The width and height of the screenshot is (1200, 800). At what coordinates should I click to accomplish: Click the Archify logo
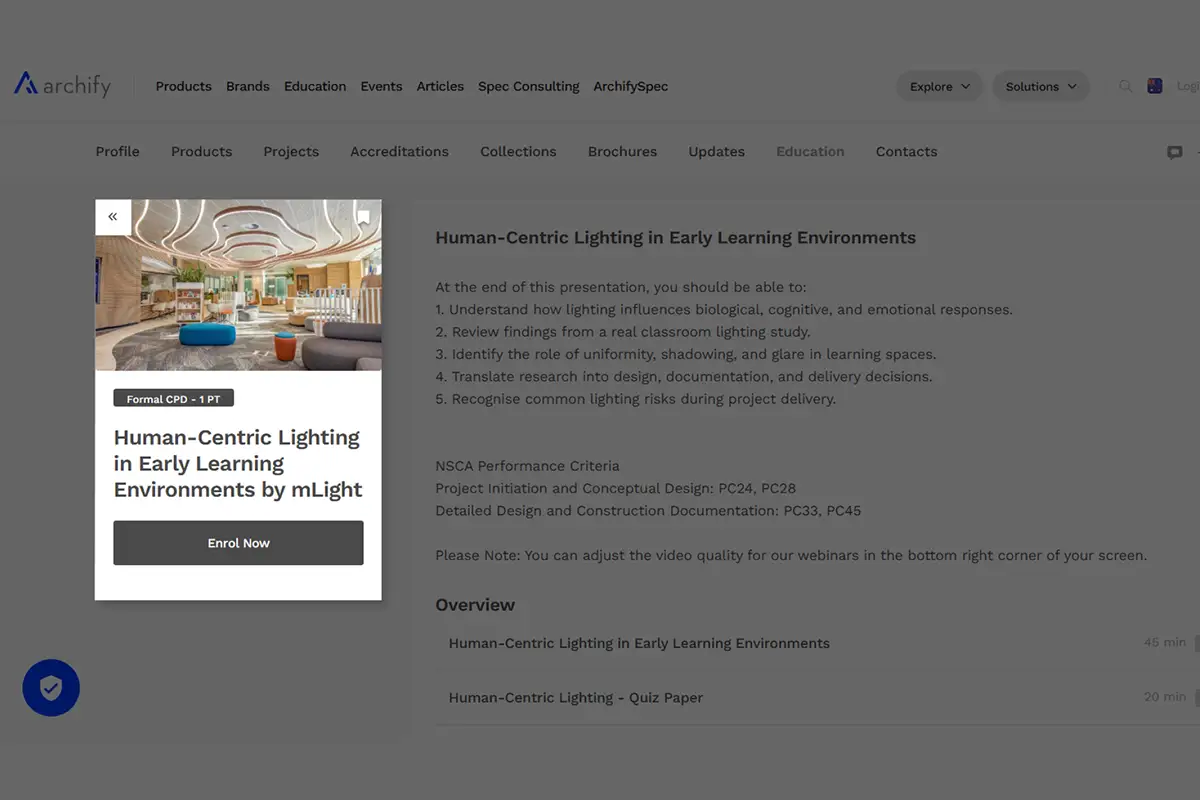[62, 85]
